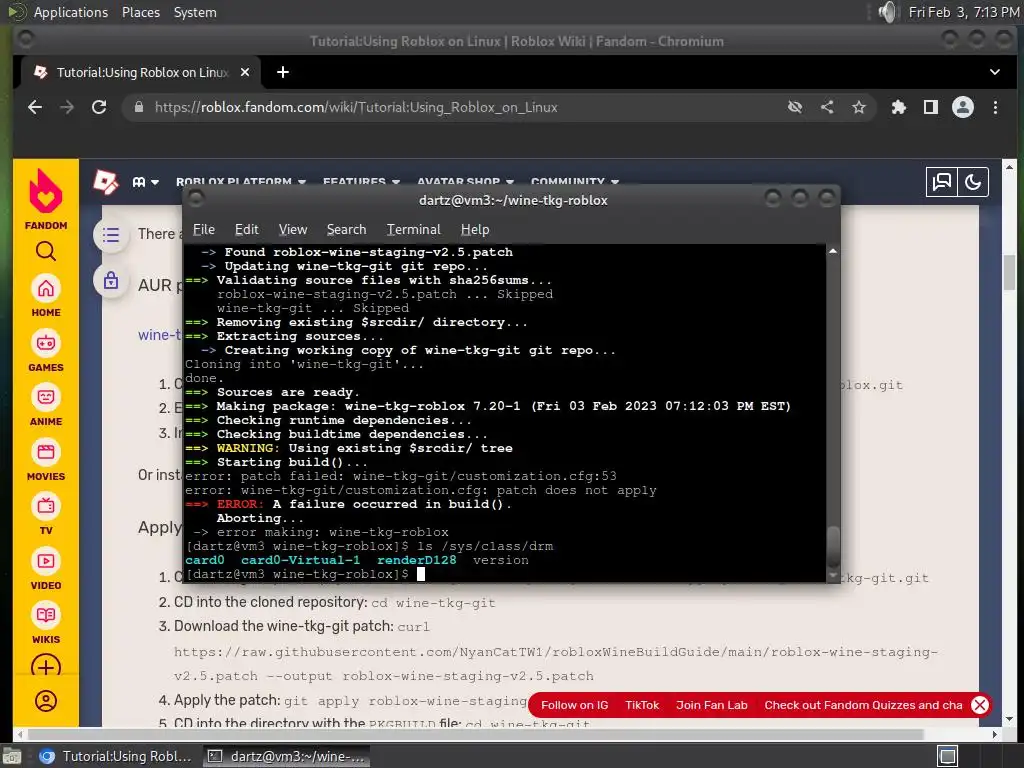Click the plus start-a-wiki icon

(x=46, y=666)
